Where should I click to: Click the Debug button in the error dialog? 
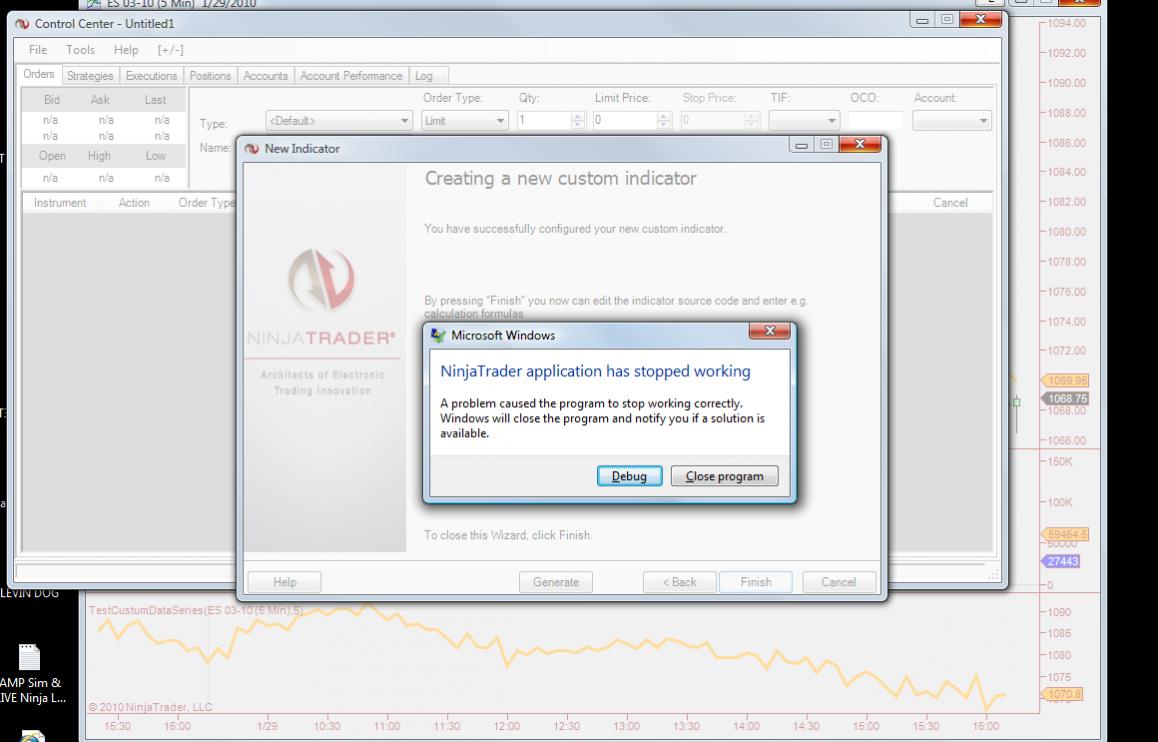click(629, 476)
